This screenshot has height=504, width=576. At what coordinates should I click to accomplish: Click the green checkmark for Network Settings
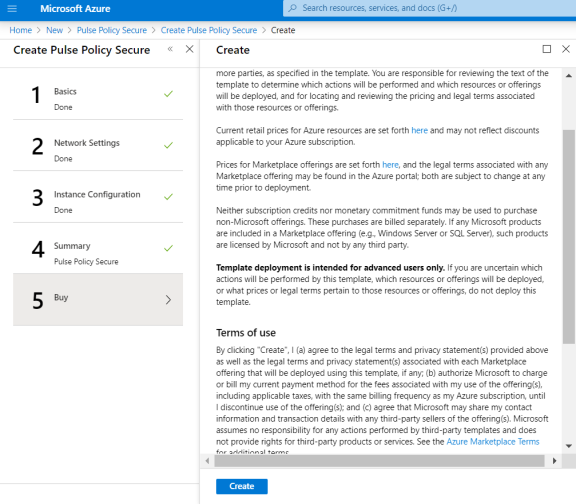point(168,145)
